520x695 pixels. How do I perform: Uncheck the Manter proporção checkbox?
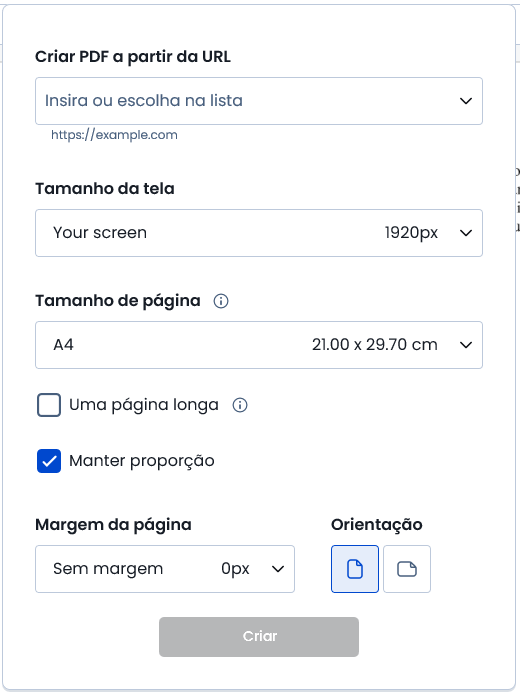(49, 461)
